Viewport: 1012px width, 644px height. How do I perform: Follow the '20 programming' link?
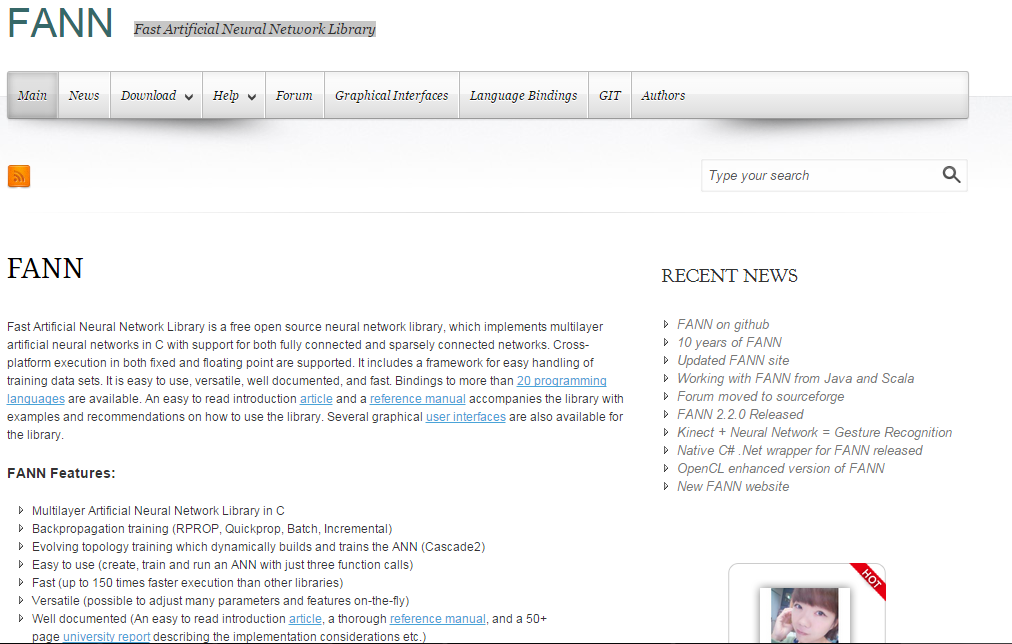click(x=562, y=381)
